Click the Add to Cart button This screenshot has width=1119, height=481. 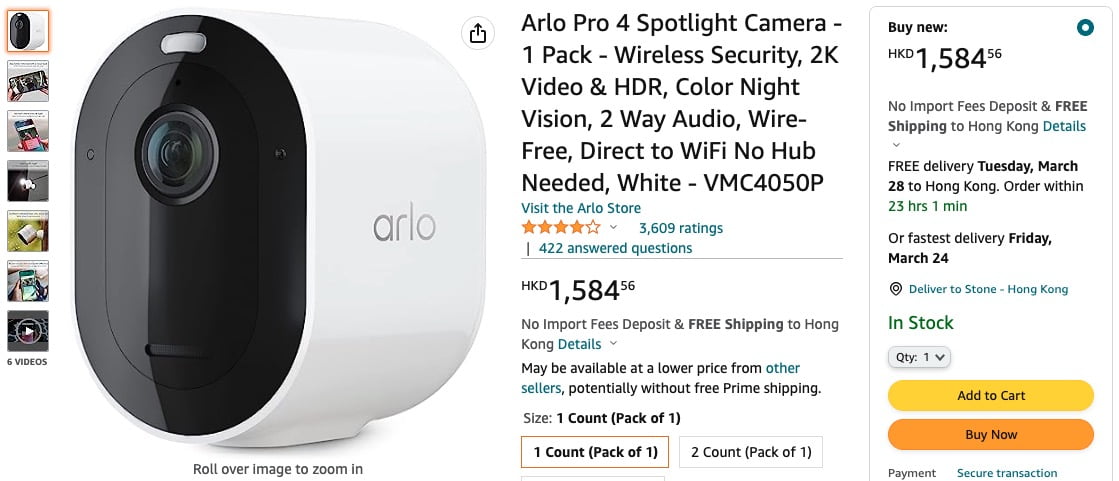[990, 395]
